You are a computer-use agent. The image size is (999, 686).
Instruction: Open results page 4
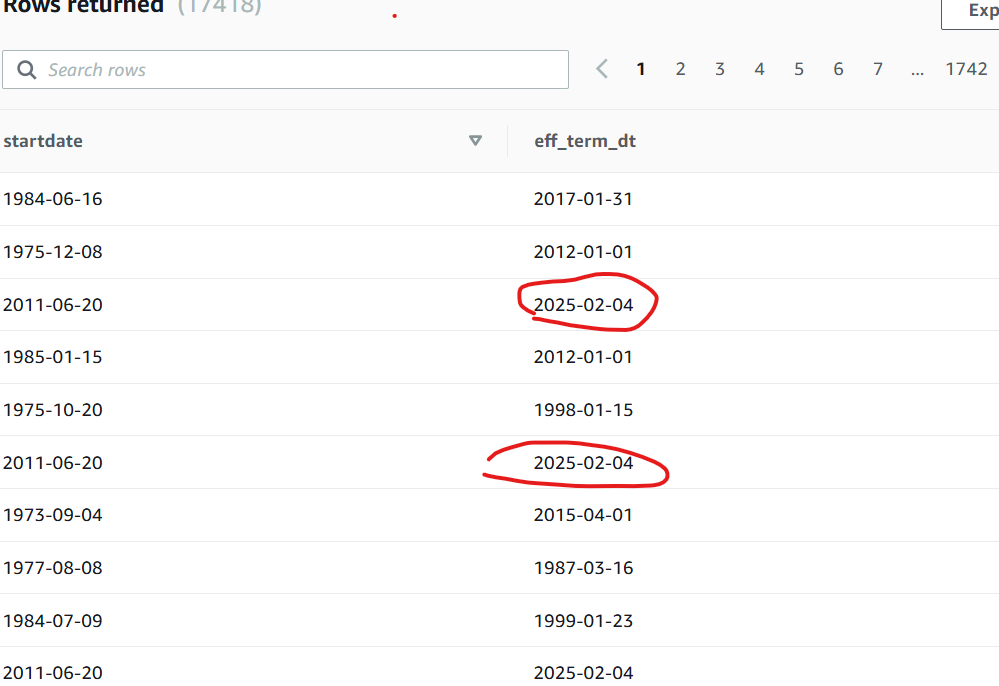point(759,69)
